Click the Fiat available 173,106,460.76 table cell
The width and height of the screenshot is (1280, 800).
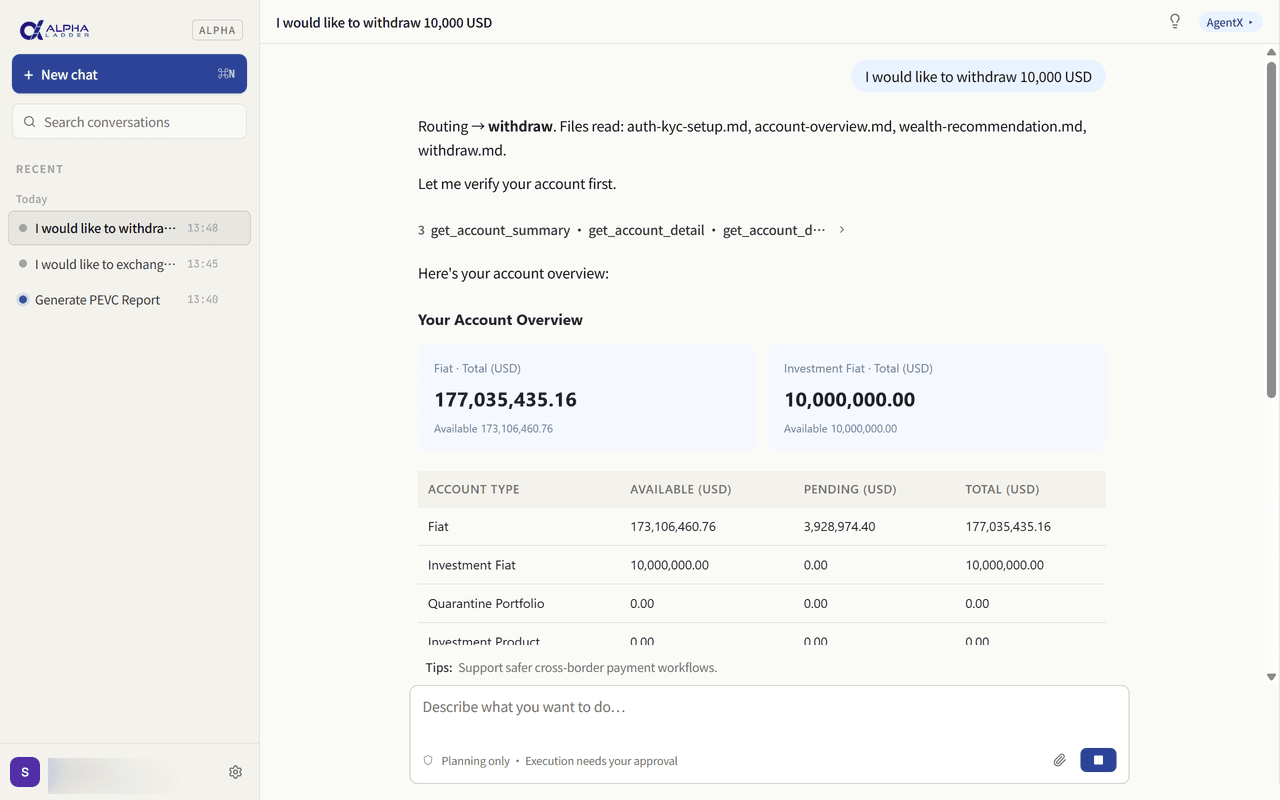click(x=673, y=526)
